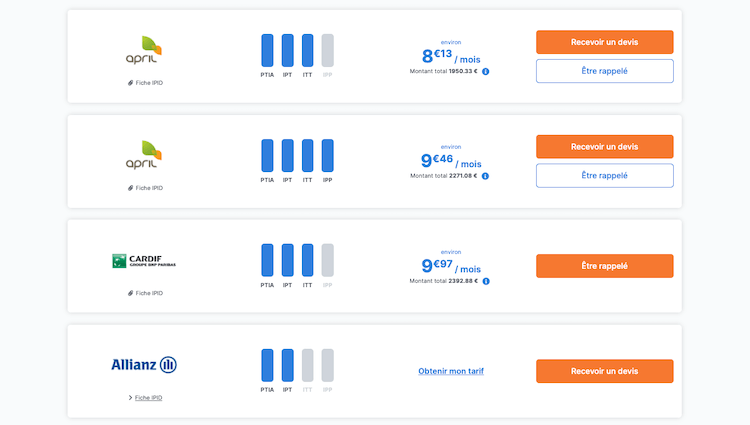750x425 pixels.
Task: Click info icon next to 1950.33 € total
Action: [x=485, y=72]
